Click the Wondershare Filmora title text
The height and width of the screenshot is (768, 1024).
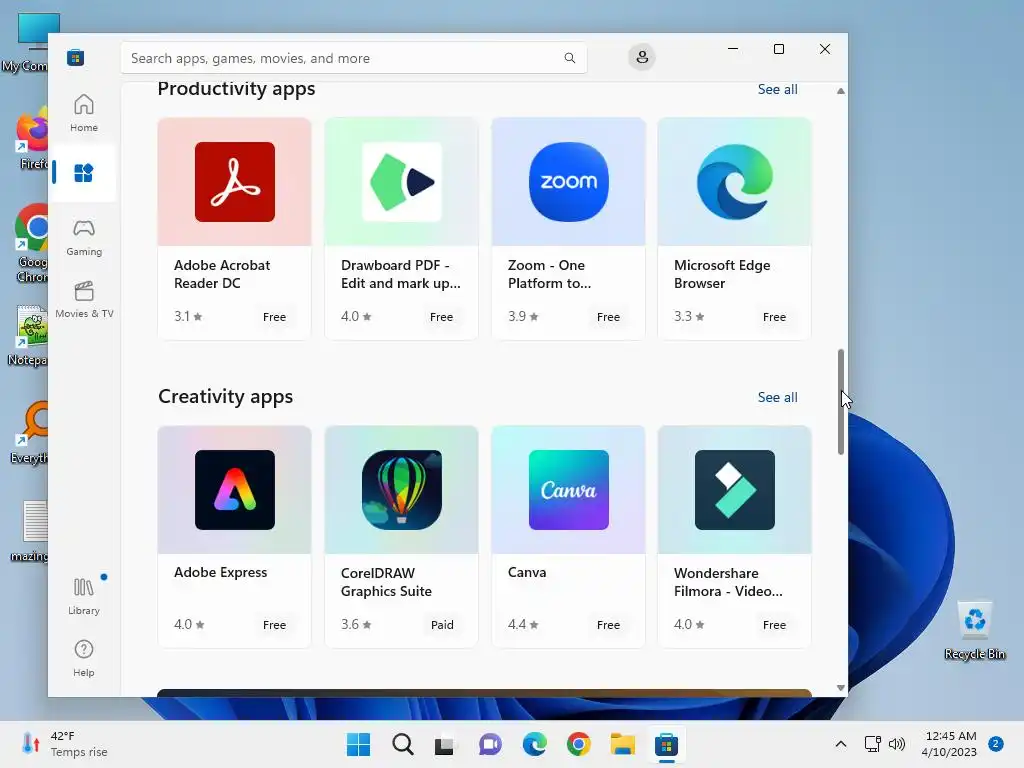coord(728,582)
